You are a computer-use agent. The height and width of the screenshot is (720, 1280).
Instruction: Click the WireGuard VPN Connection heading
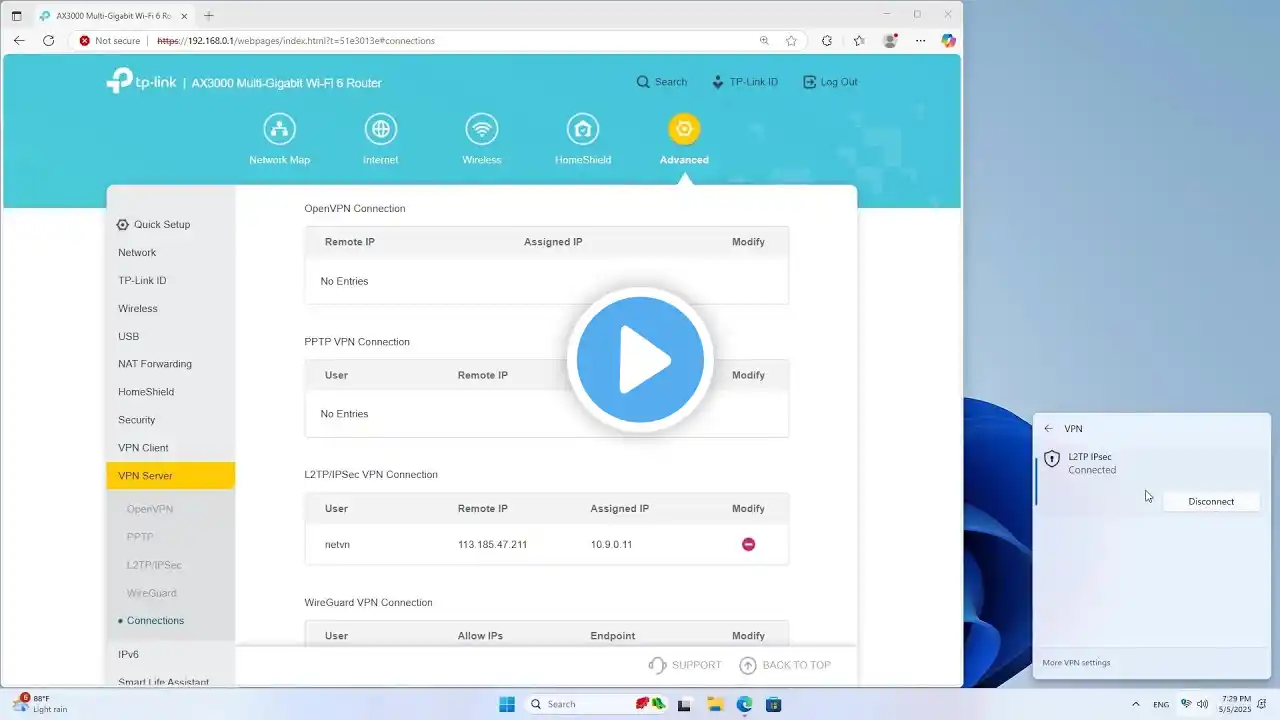pyautogui.click(x=368, y=603)
